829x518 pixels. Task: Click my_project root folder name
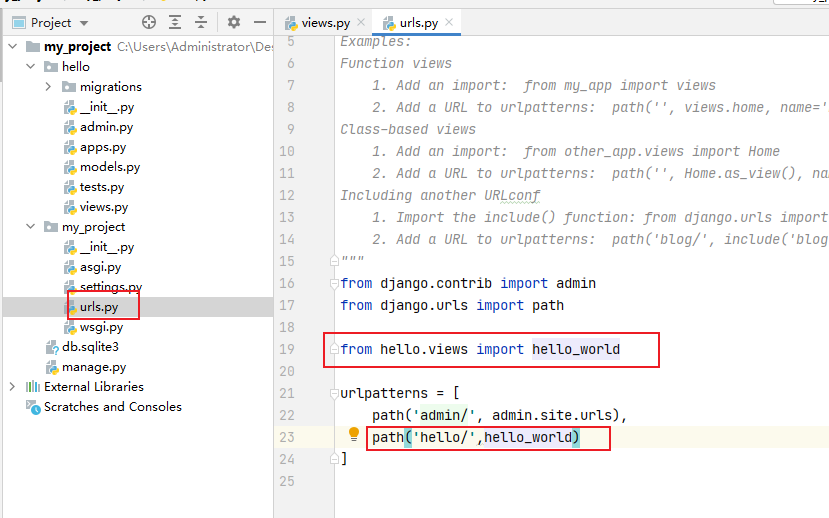point(78,47)
